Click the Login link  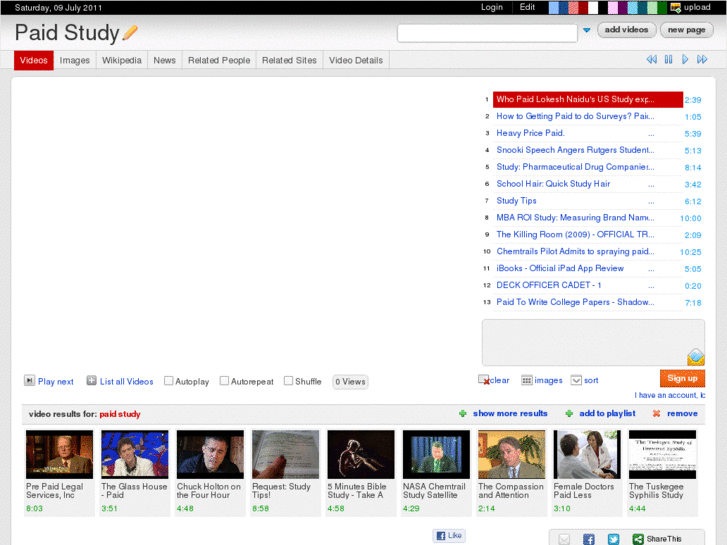tap(492, 7)
